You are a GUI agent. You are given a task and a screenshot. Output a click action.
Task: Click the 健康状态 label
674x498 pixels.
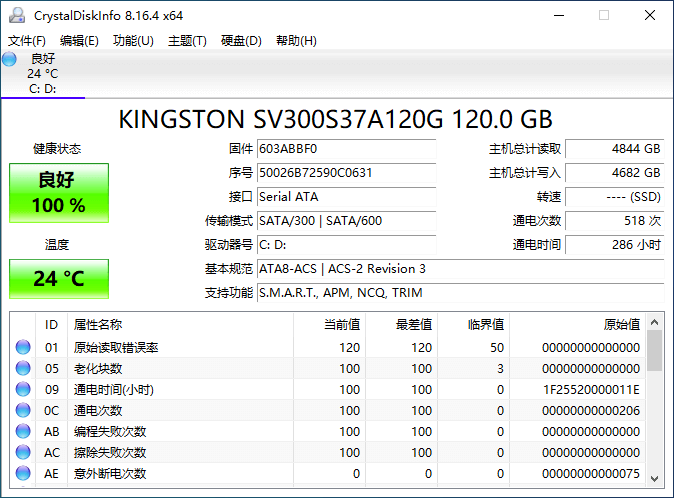(57, 149)
